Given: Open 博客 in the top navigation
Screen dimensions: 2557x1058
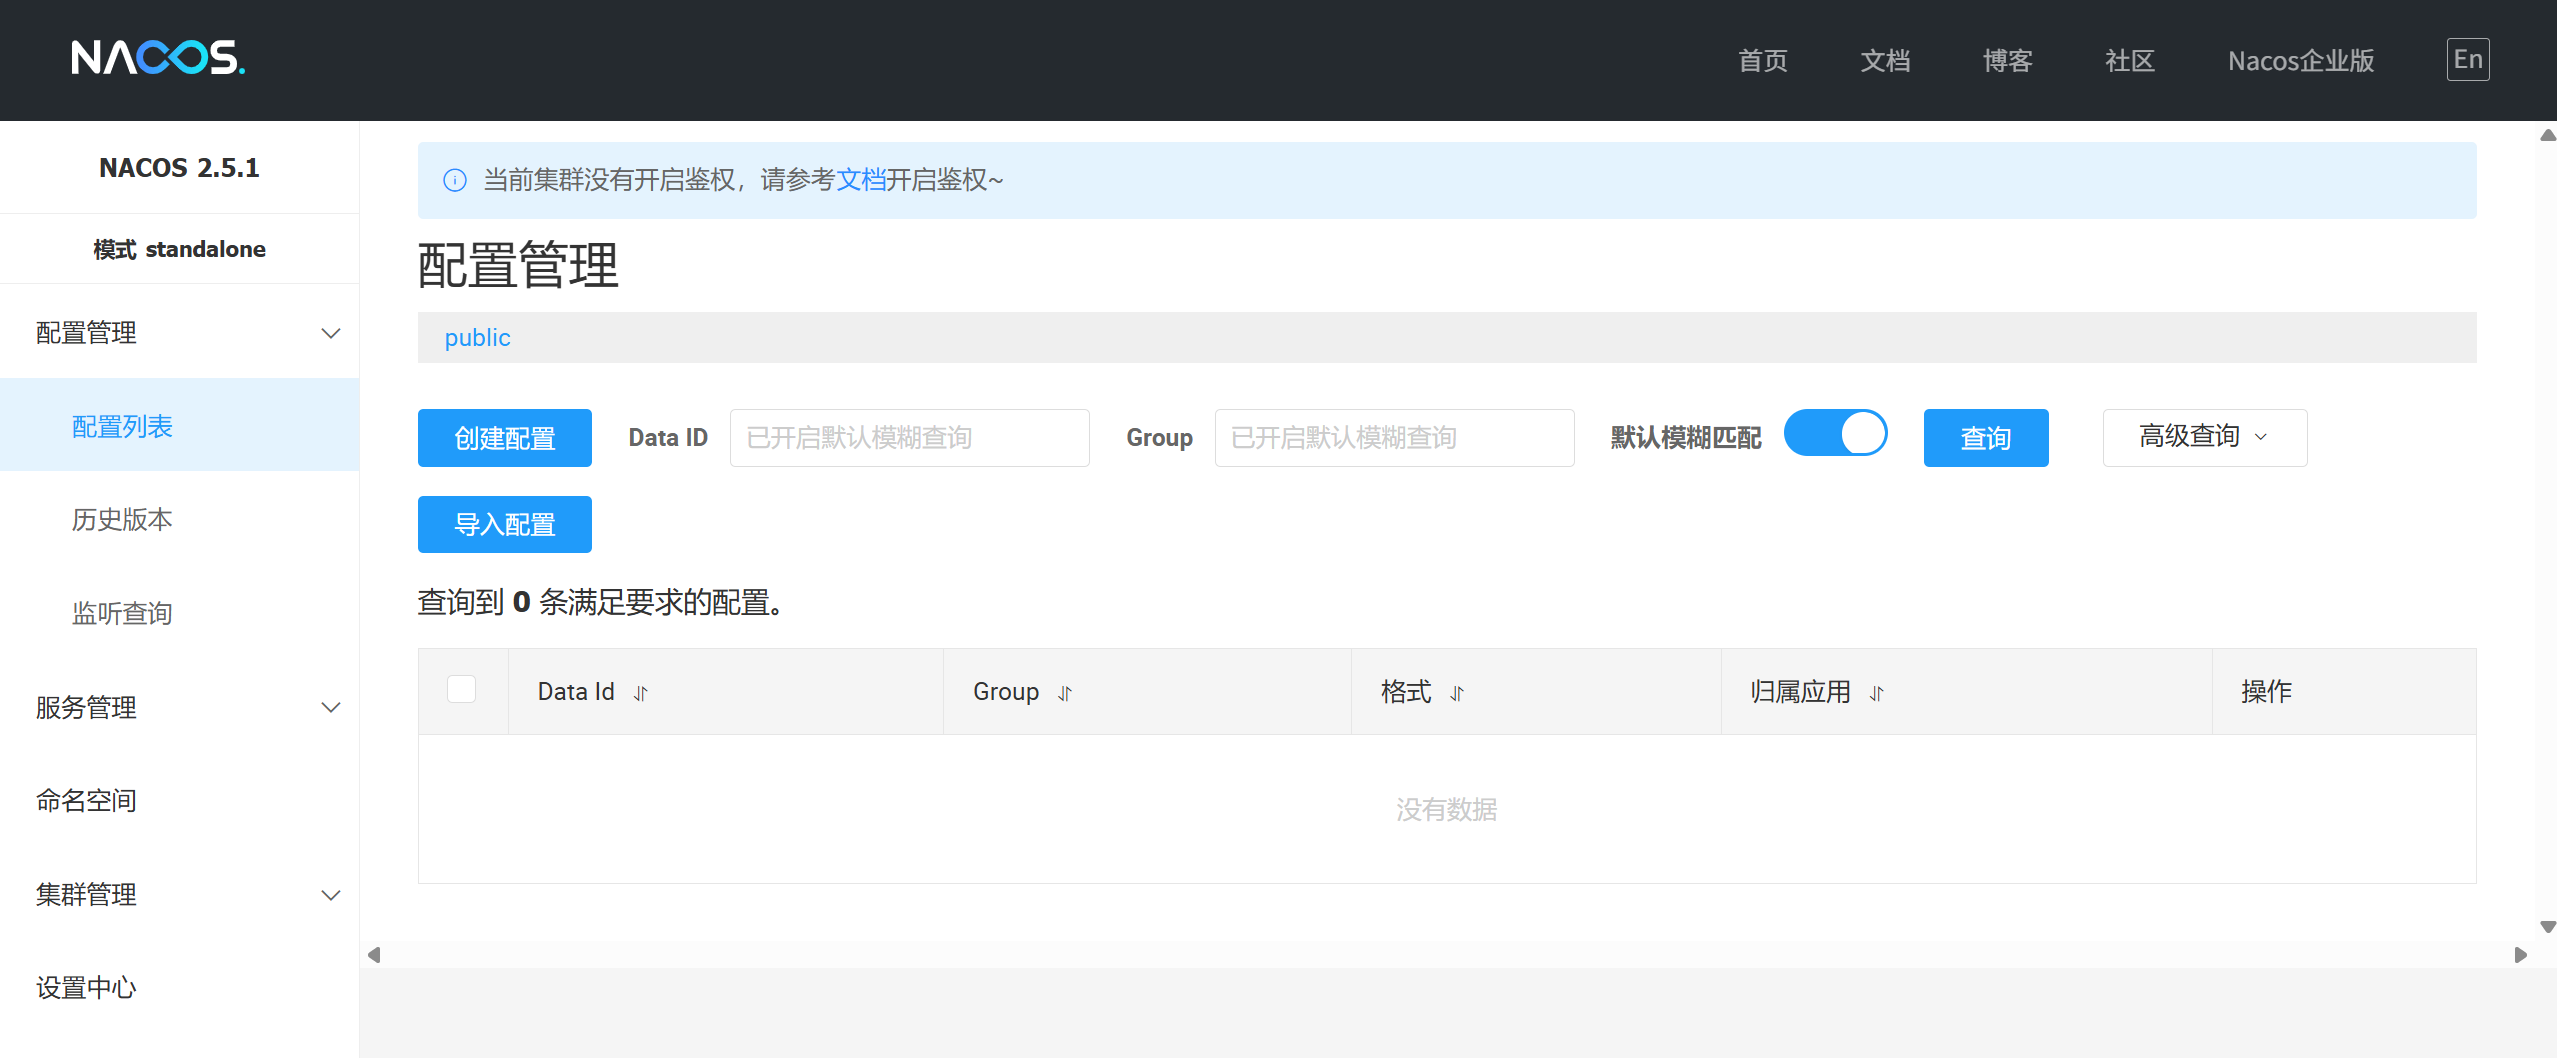Looking at the screenshot, I should point(2008,61).
